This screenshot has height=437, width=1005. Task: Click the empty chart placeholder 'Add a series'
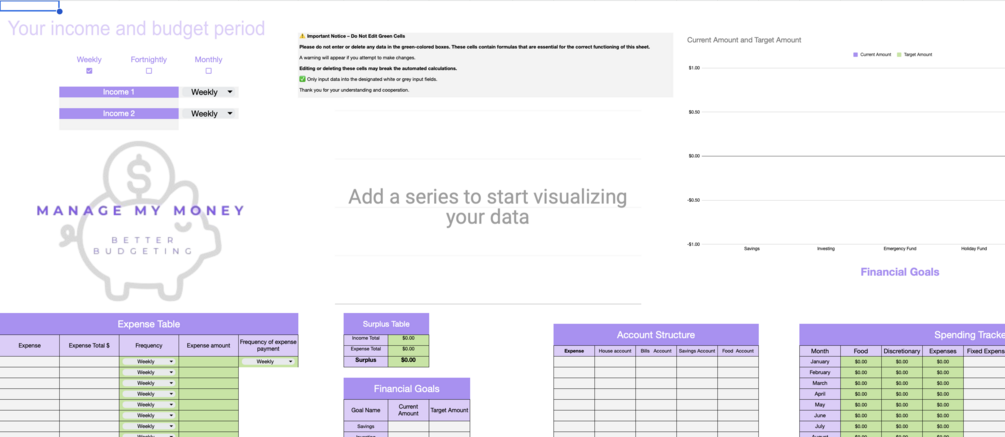[x=487, y=207]
